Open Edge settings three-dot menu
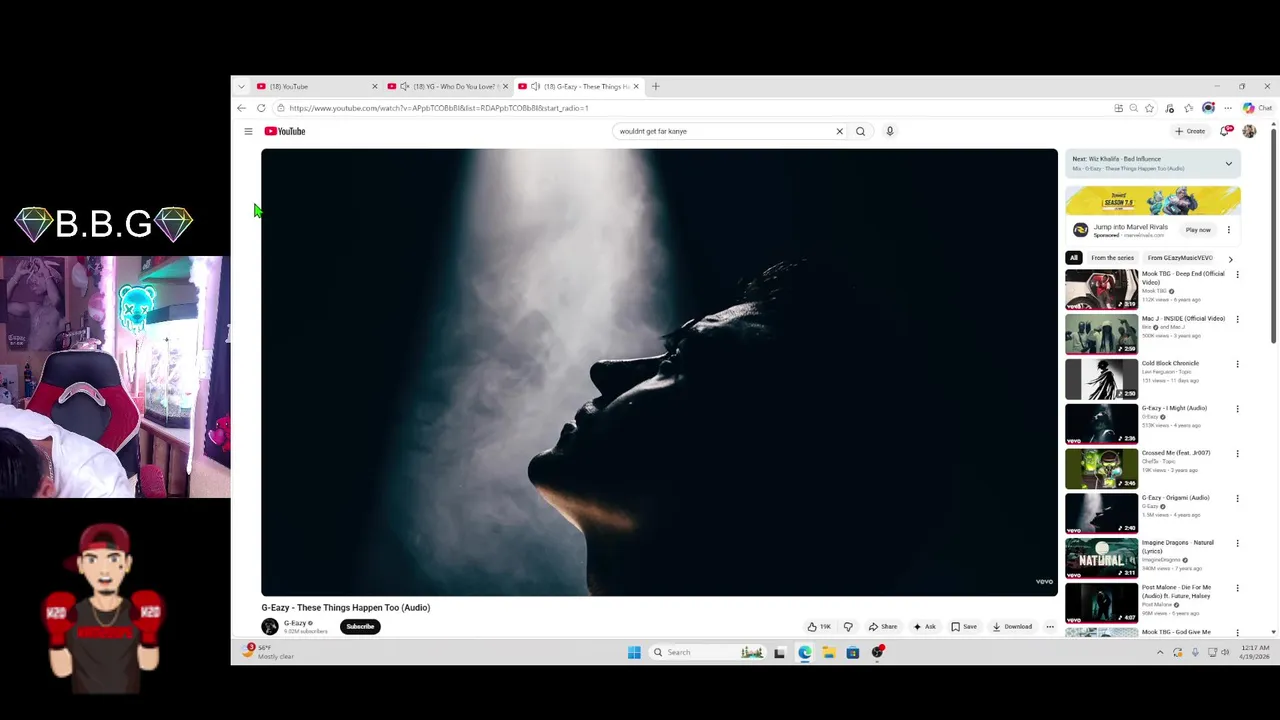The image size is (1280, 720). 1228,108
